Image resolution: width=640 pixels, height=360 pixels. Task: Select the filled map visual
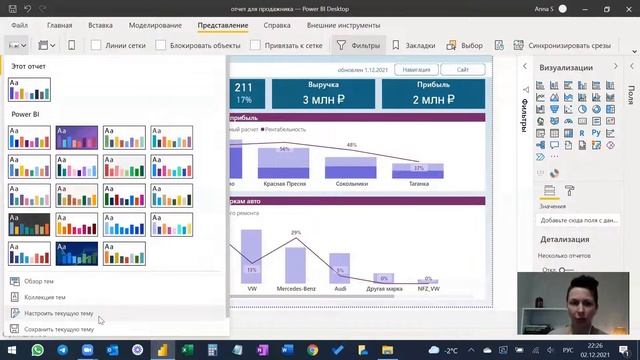[554, 121]
